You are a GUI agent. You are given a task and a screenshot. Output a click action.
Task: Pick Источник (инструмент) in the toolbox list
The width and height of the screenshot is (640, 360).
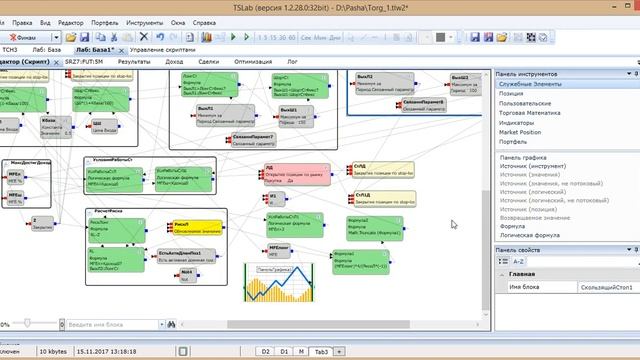(533, 166)
